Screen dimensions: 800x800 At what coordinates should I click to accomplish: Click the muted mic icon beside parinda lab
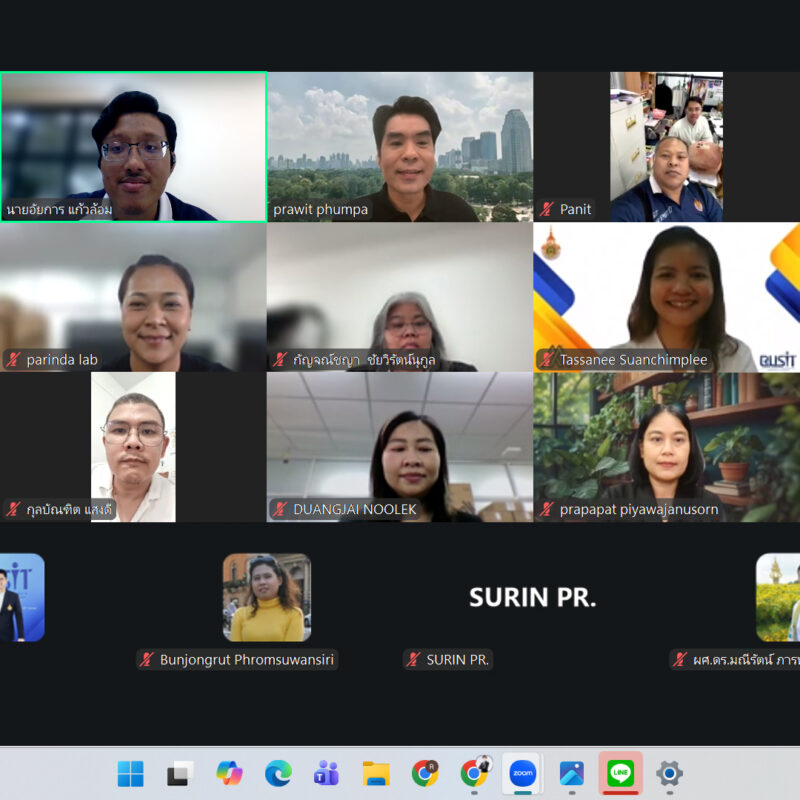(x=14, y=360)
